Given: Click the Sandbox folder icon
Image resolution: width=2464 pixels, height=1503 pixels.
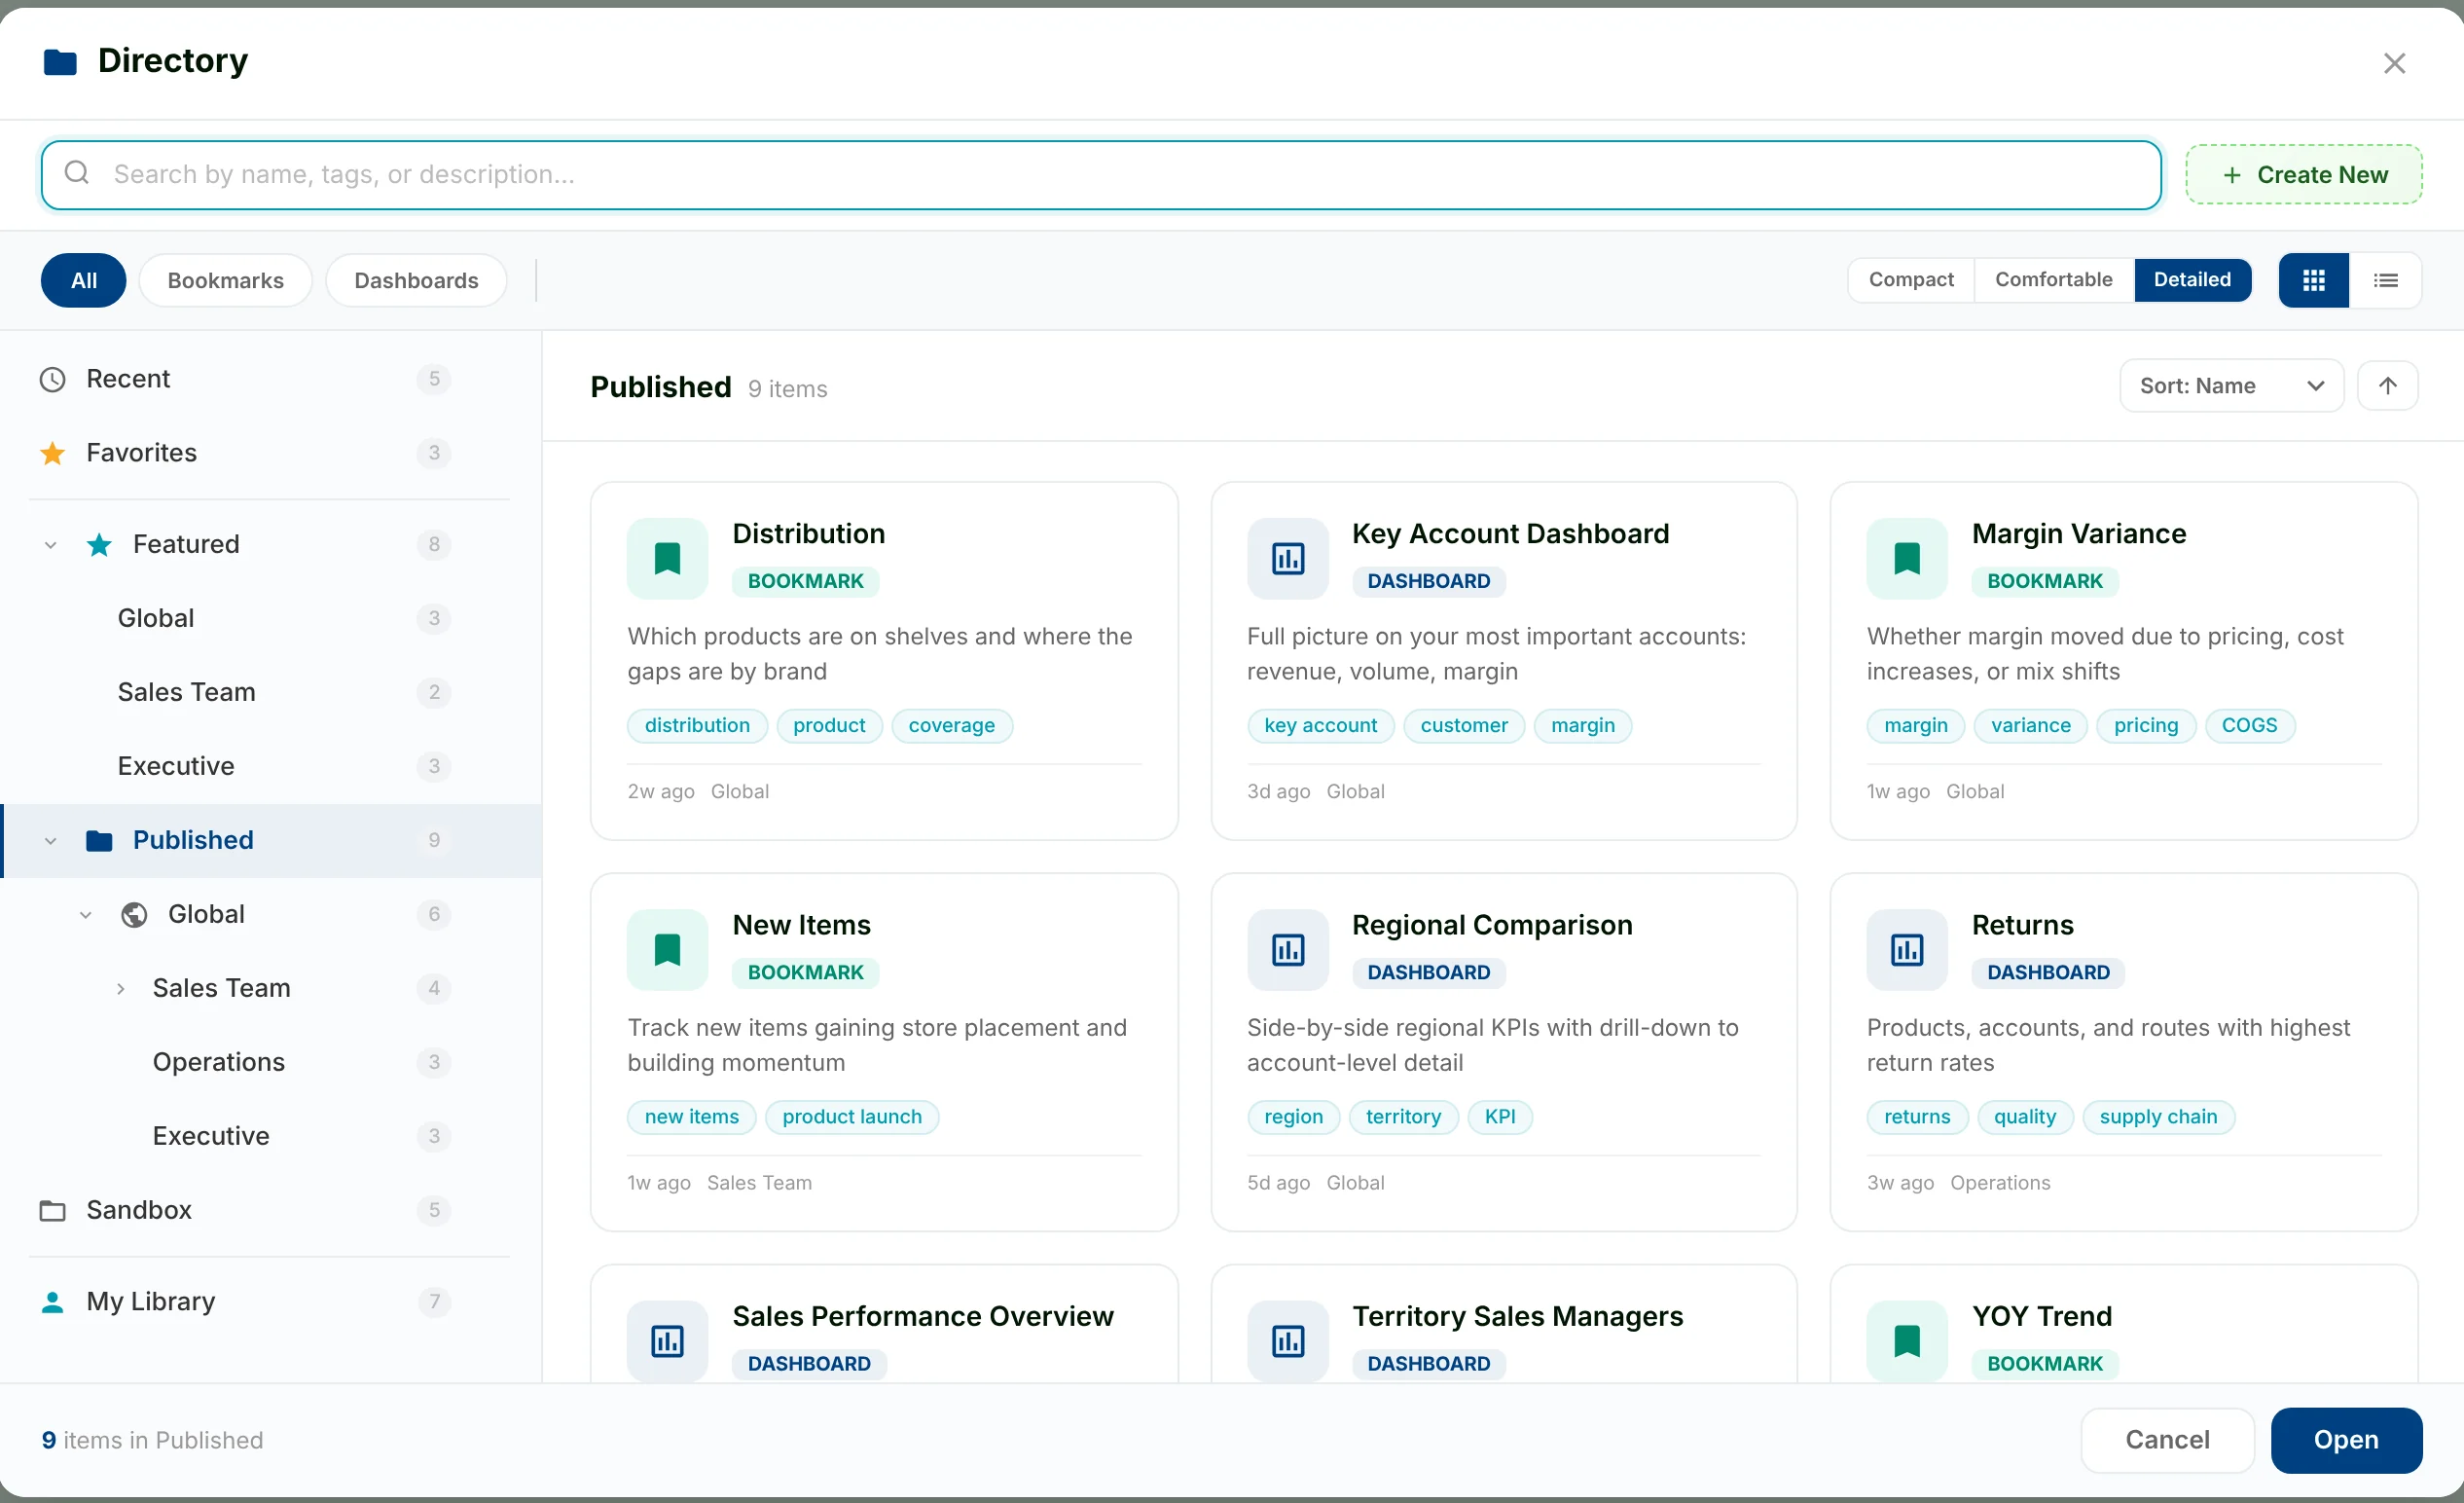Looking at the screenshot, I should (x=52, y=1210).
